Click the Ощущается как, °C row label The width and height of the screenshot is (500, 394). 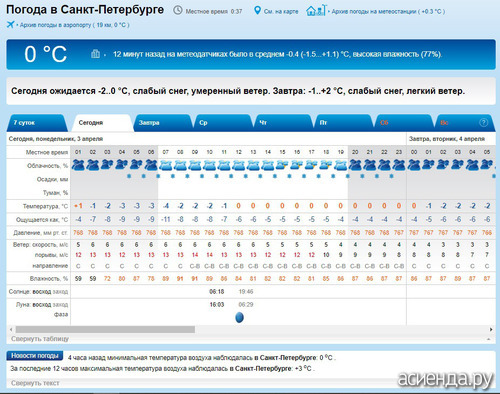point(42,220)
